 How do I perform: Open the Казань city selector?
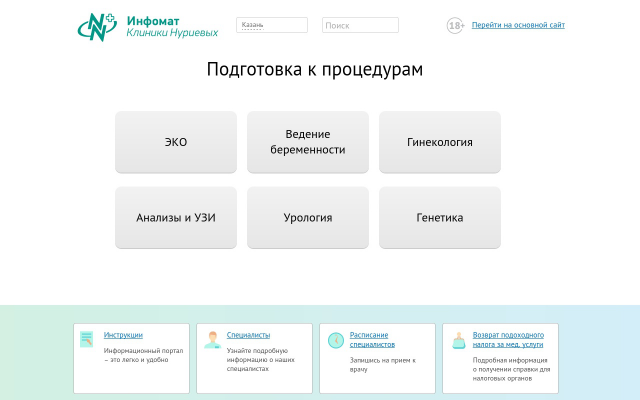pyautogui.click(x=272, y=25)
